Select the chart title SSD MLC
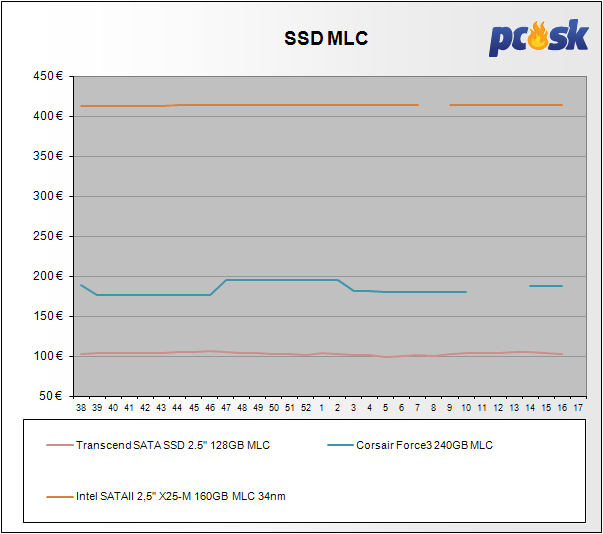Viewport: 603px width, 534px height. (326, 38)
